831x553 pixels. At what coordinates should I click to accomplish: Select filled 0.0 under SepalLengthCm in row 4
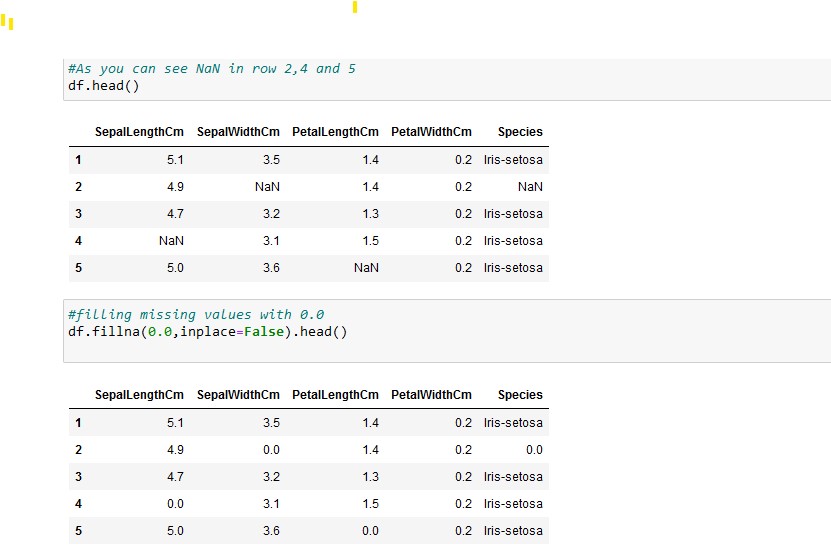coord(175,504)
